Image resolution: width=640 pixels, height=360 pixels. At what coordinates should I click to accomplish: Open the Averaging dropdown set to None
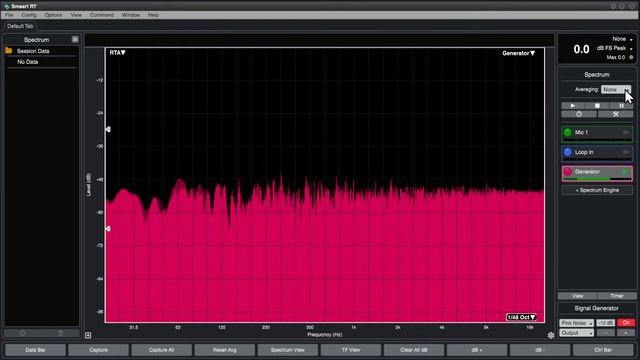(616, 89)
